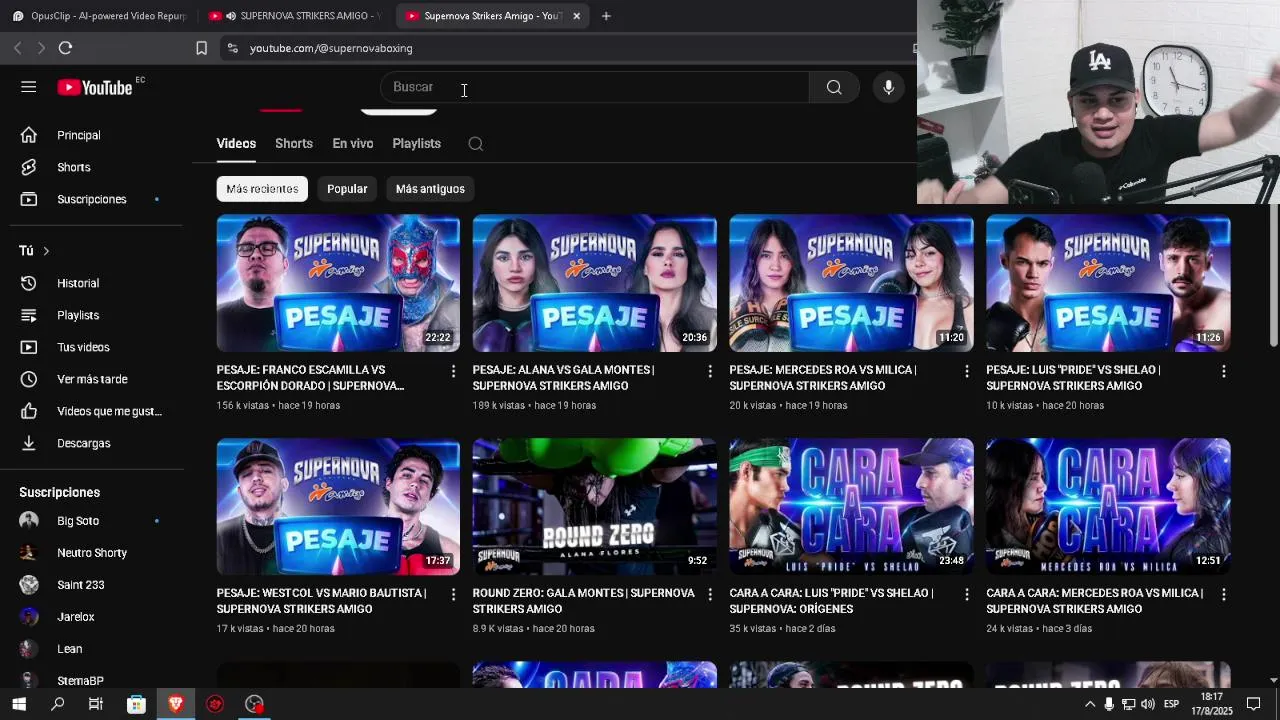Click the Principal home icon
The height and width of the screenshot is (720, 1280).
29,135
